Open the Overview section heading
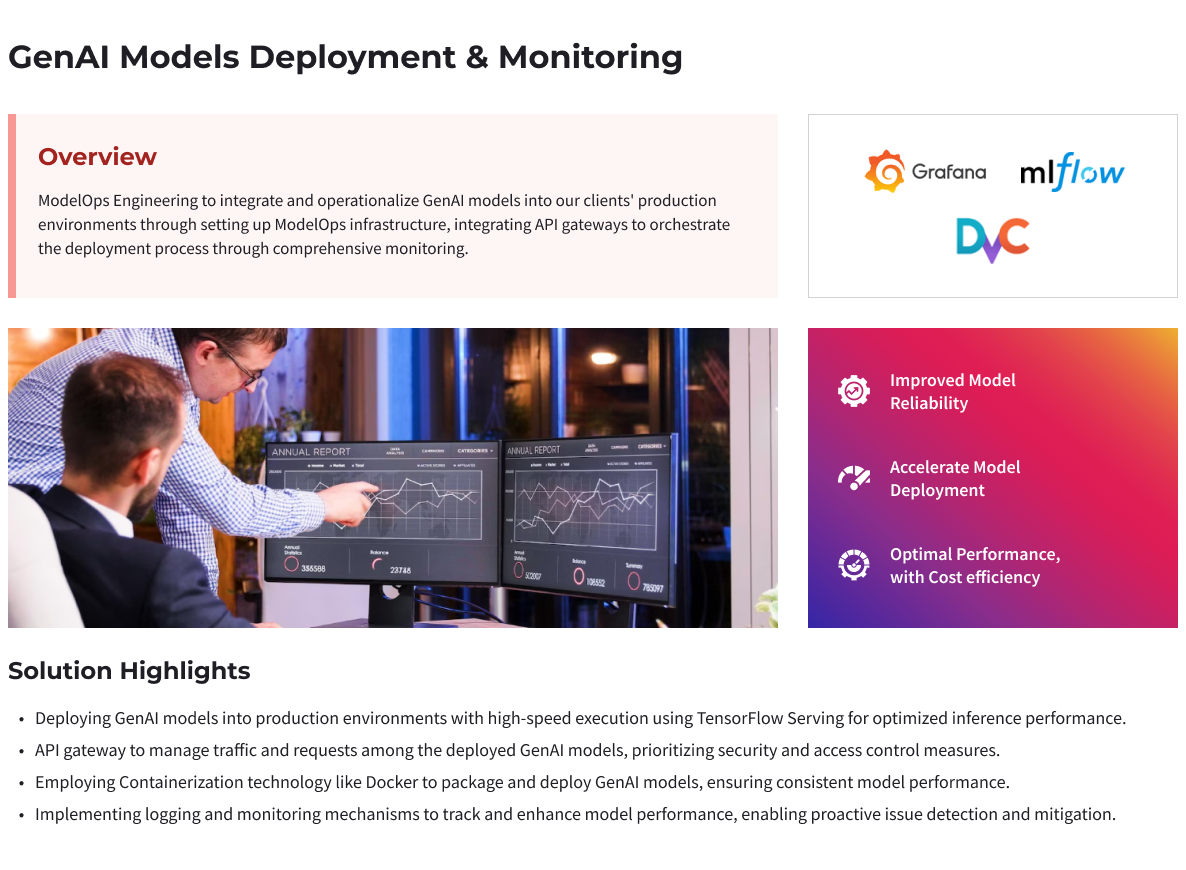 pyautogui.click(x=97, y=156)
